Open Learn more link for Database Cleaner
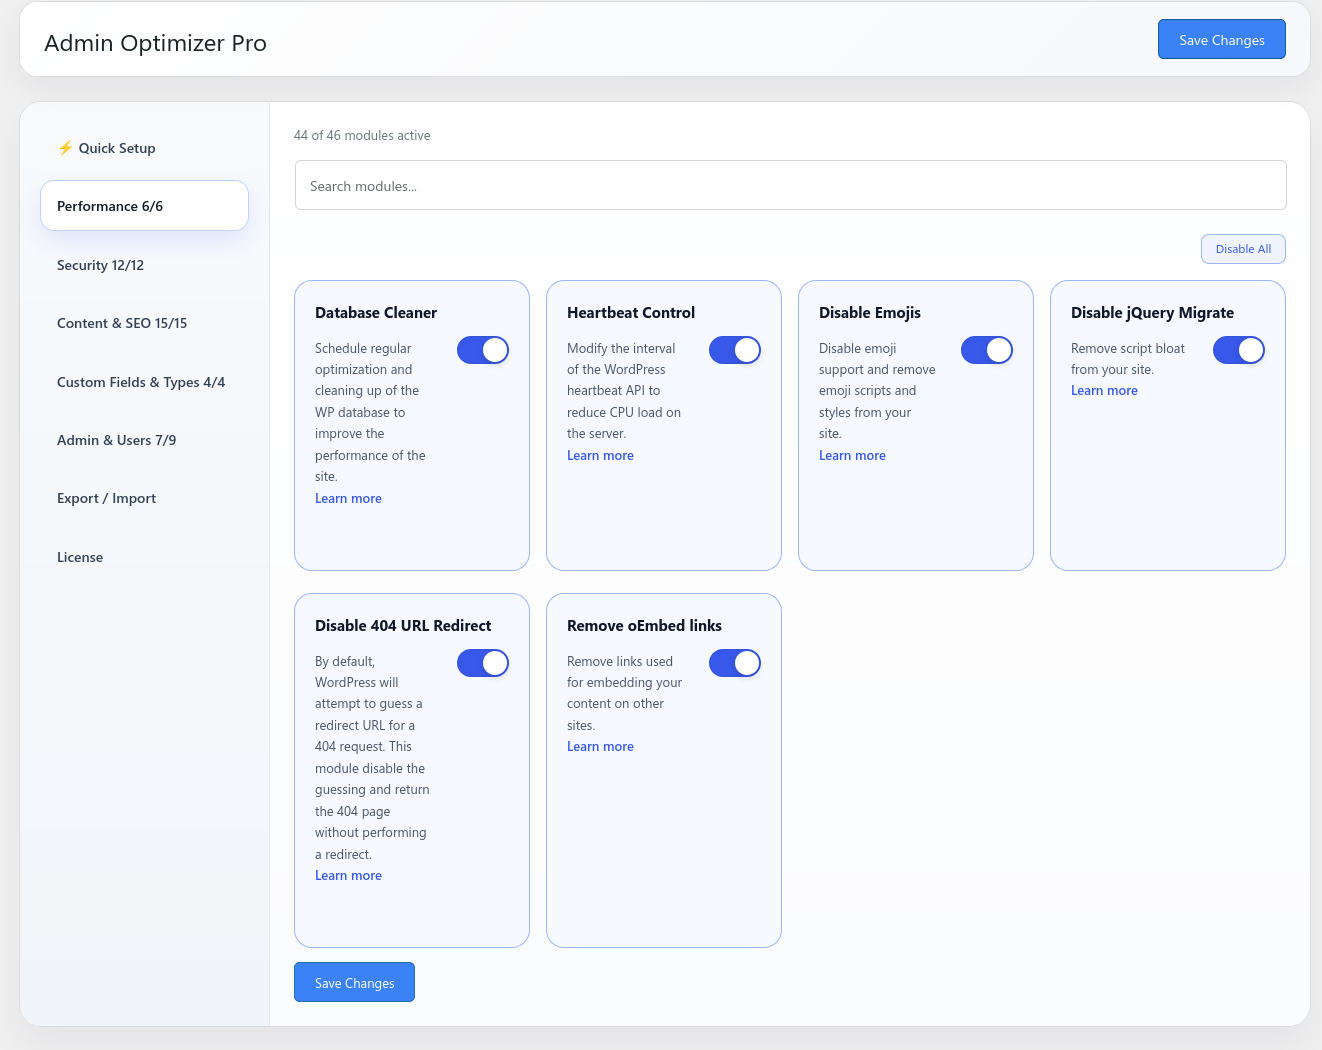 [348, 498]
